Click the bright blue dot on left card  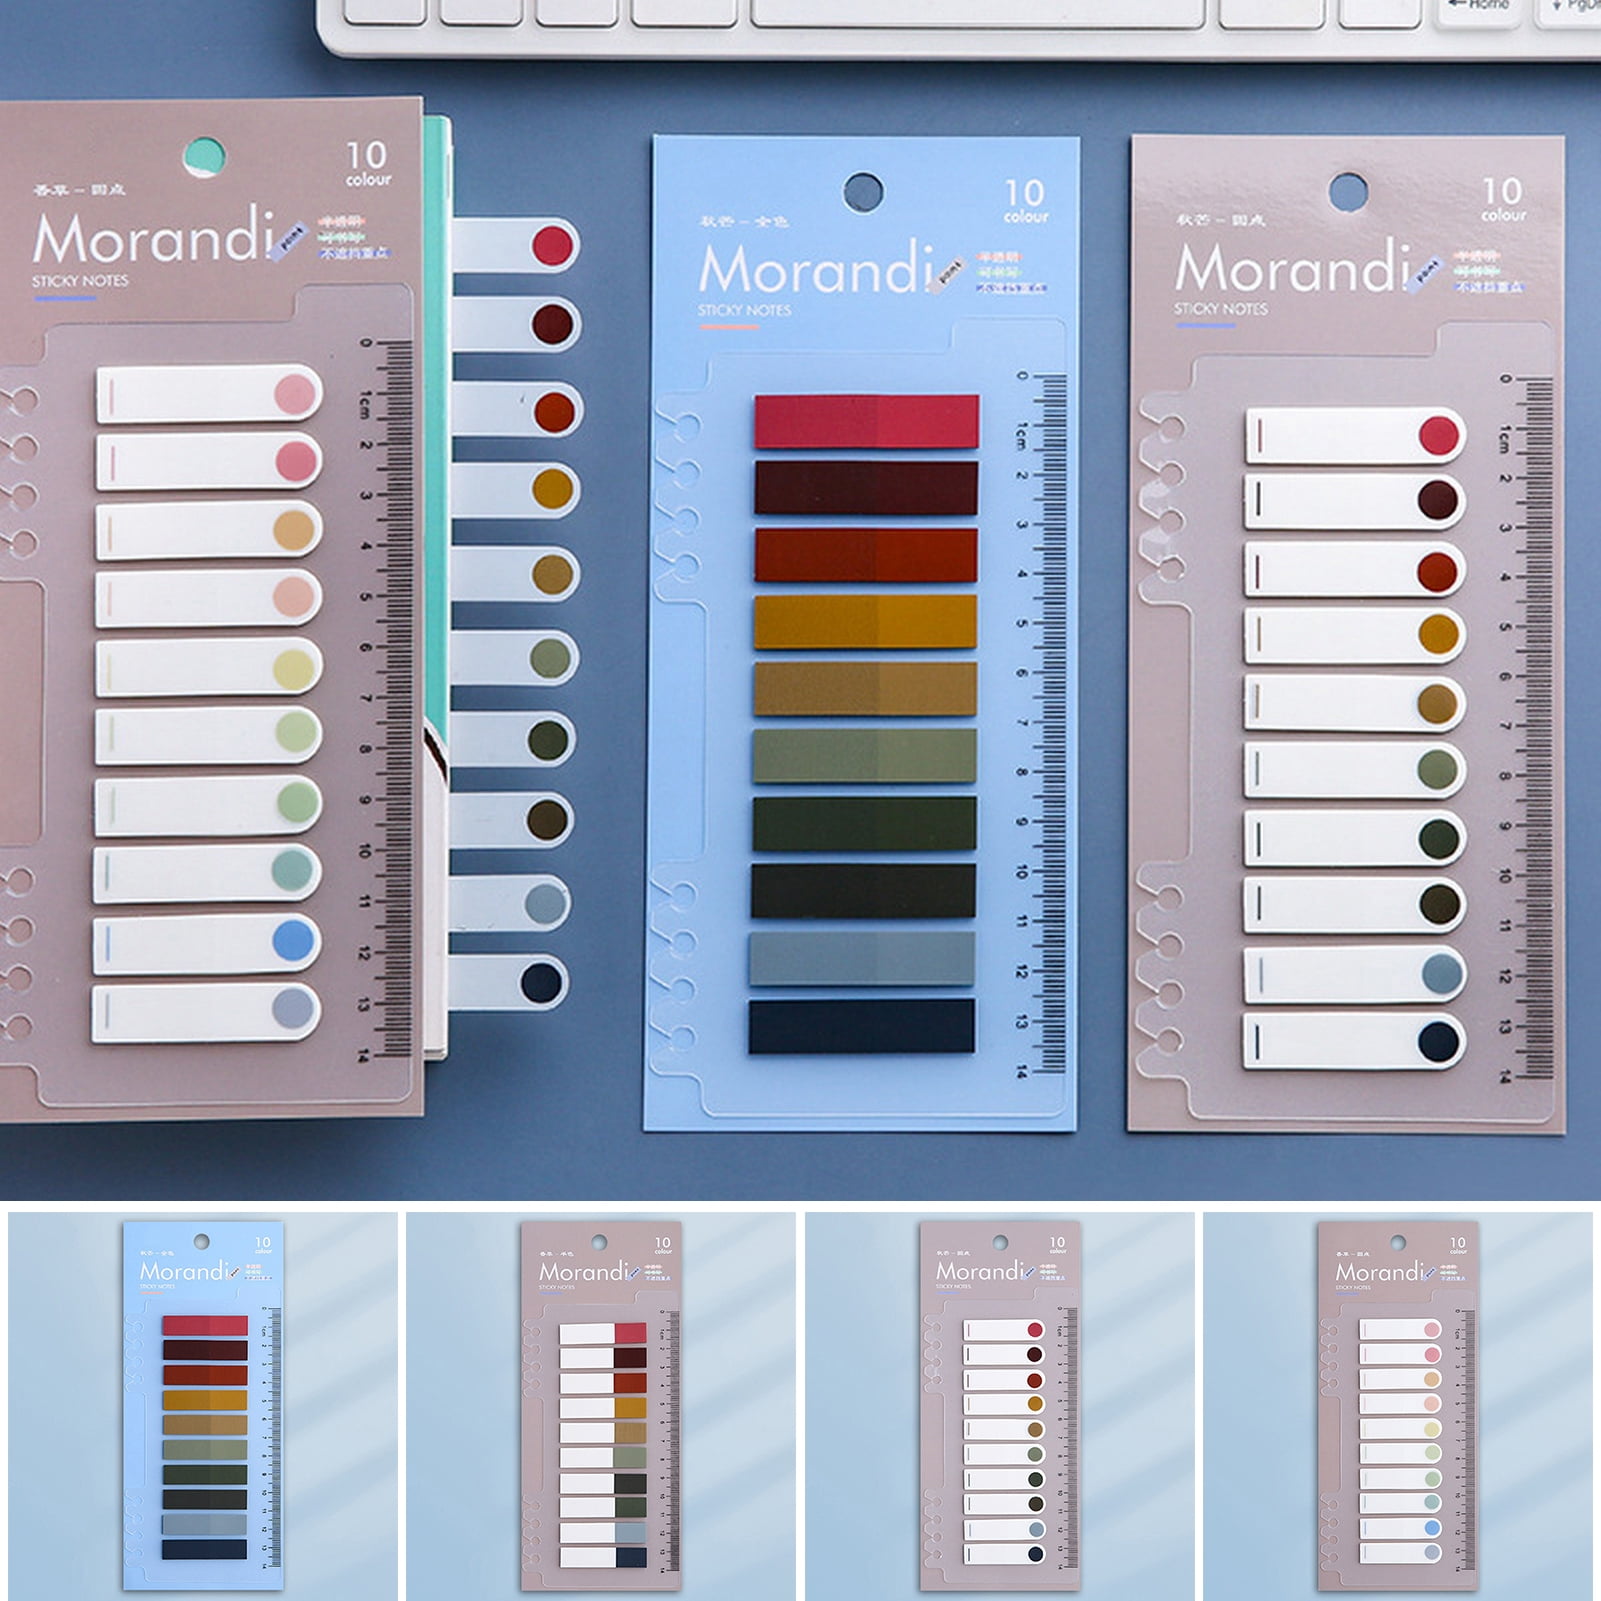click(x=293, y=940)
